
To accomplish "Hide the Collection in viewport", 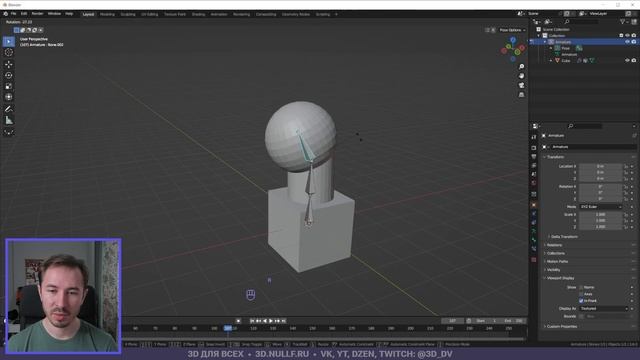I will coord(627,36).
